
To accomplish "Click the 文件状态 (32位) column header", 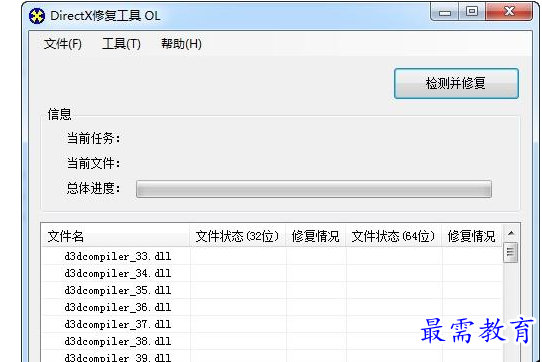I will coord(237,236).
